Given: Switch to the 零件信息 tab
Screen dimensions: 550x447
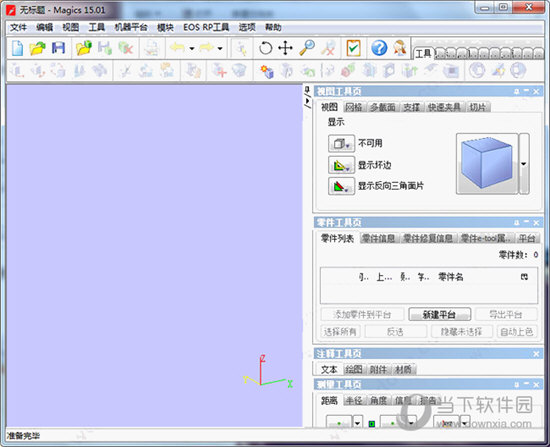Looking at the screenshot, I should (378, 239).
